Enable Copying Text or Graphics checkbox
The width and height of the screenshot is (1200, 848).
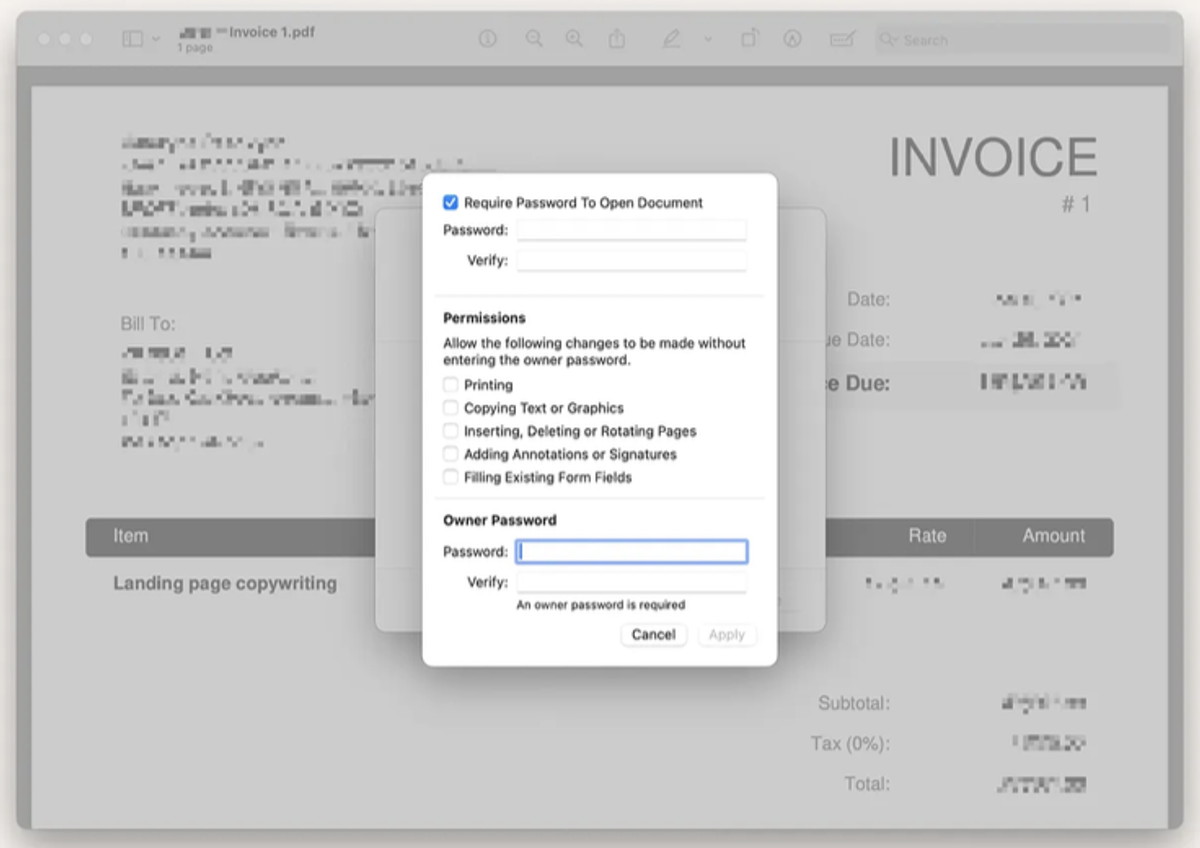(451, 408)
